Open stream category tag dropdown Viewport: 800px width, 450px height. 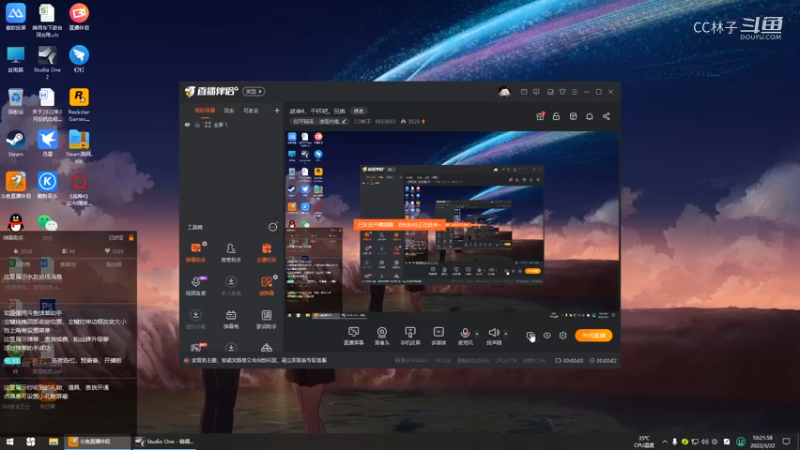319,121
